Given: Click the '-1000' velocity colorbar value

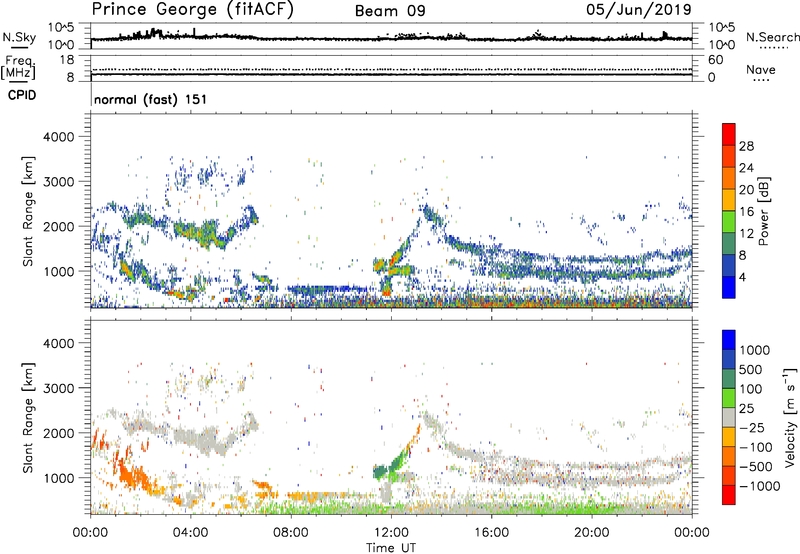Looking at the screenshot, I should (x=759, y=486).
